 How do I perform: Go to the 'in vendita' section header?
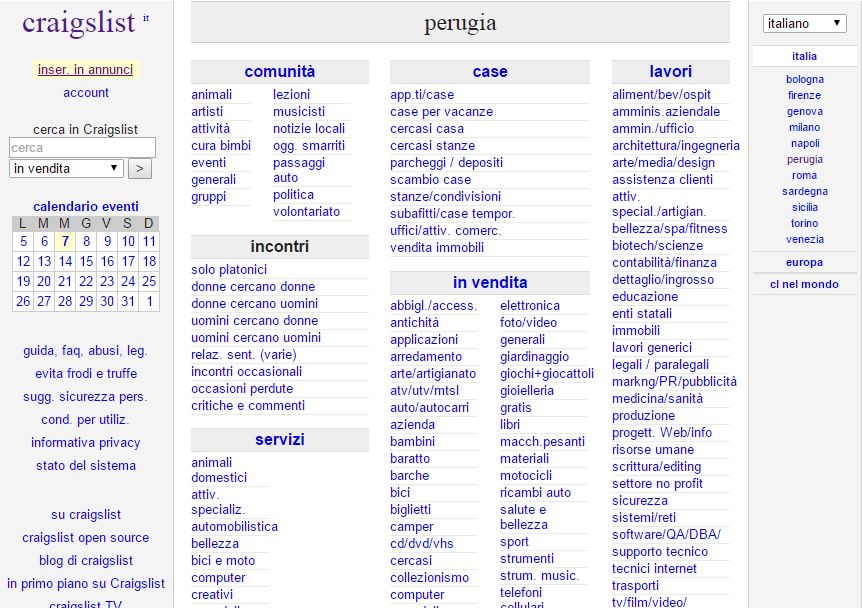click(x=489, y=283)
